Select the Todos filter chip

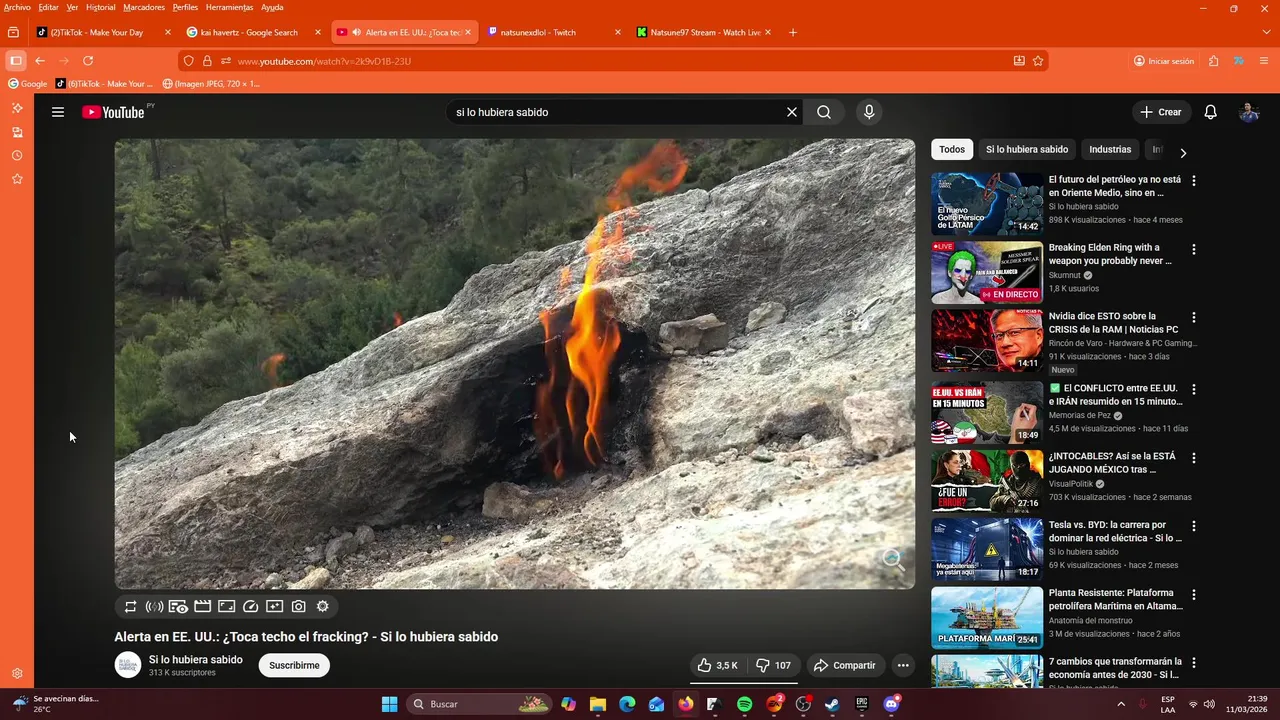[x=952, y=149]
